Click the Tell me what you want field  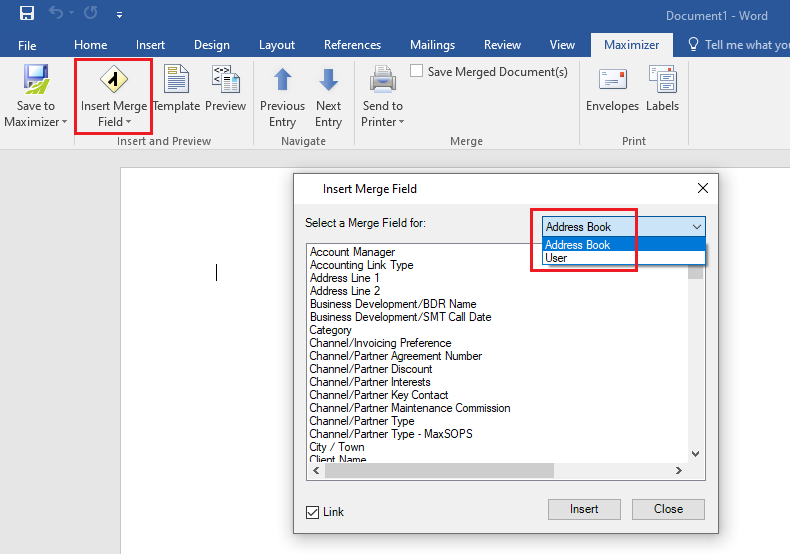pyautogui.click(x=747, y=45)
